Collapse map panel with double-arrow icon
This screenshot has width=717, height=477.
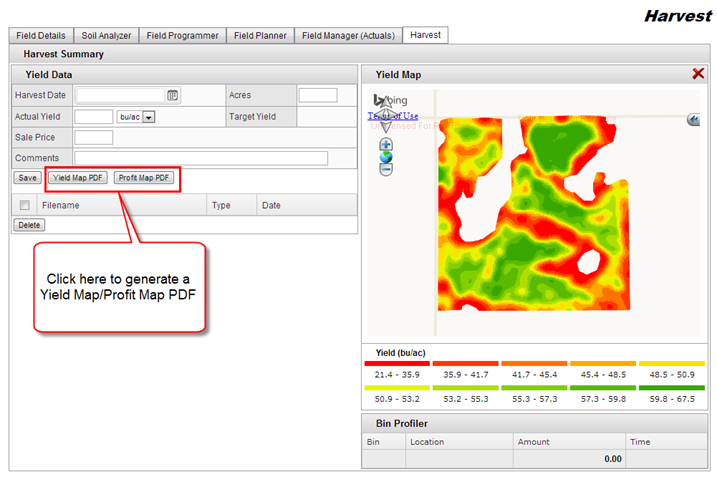point(694,120)
